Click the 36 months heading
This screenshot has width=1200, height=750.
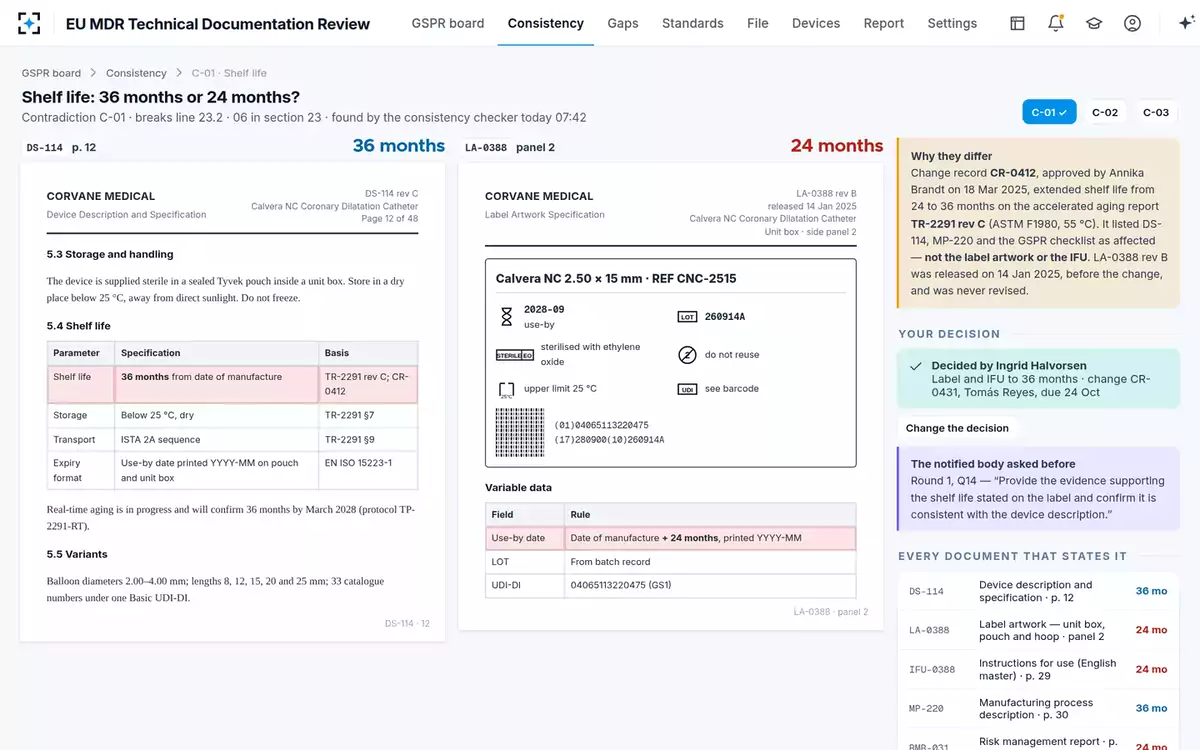pyautogui.click(x=398, y=146)
